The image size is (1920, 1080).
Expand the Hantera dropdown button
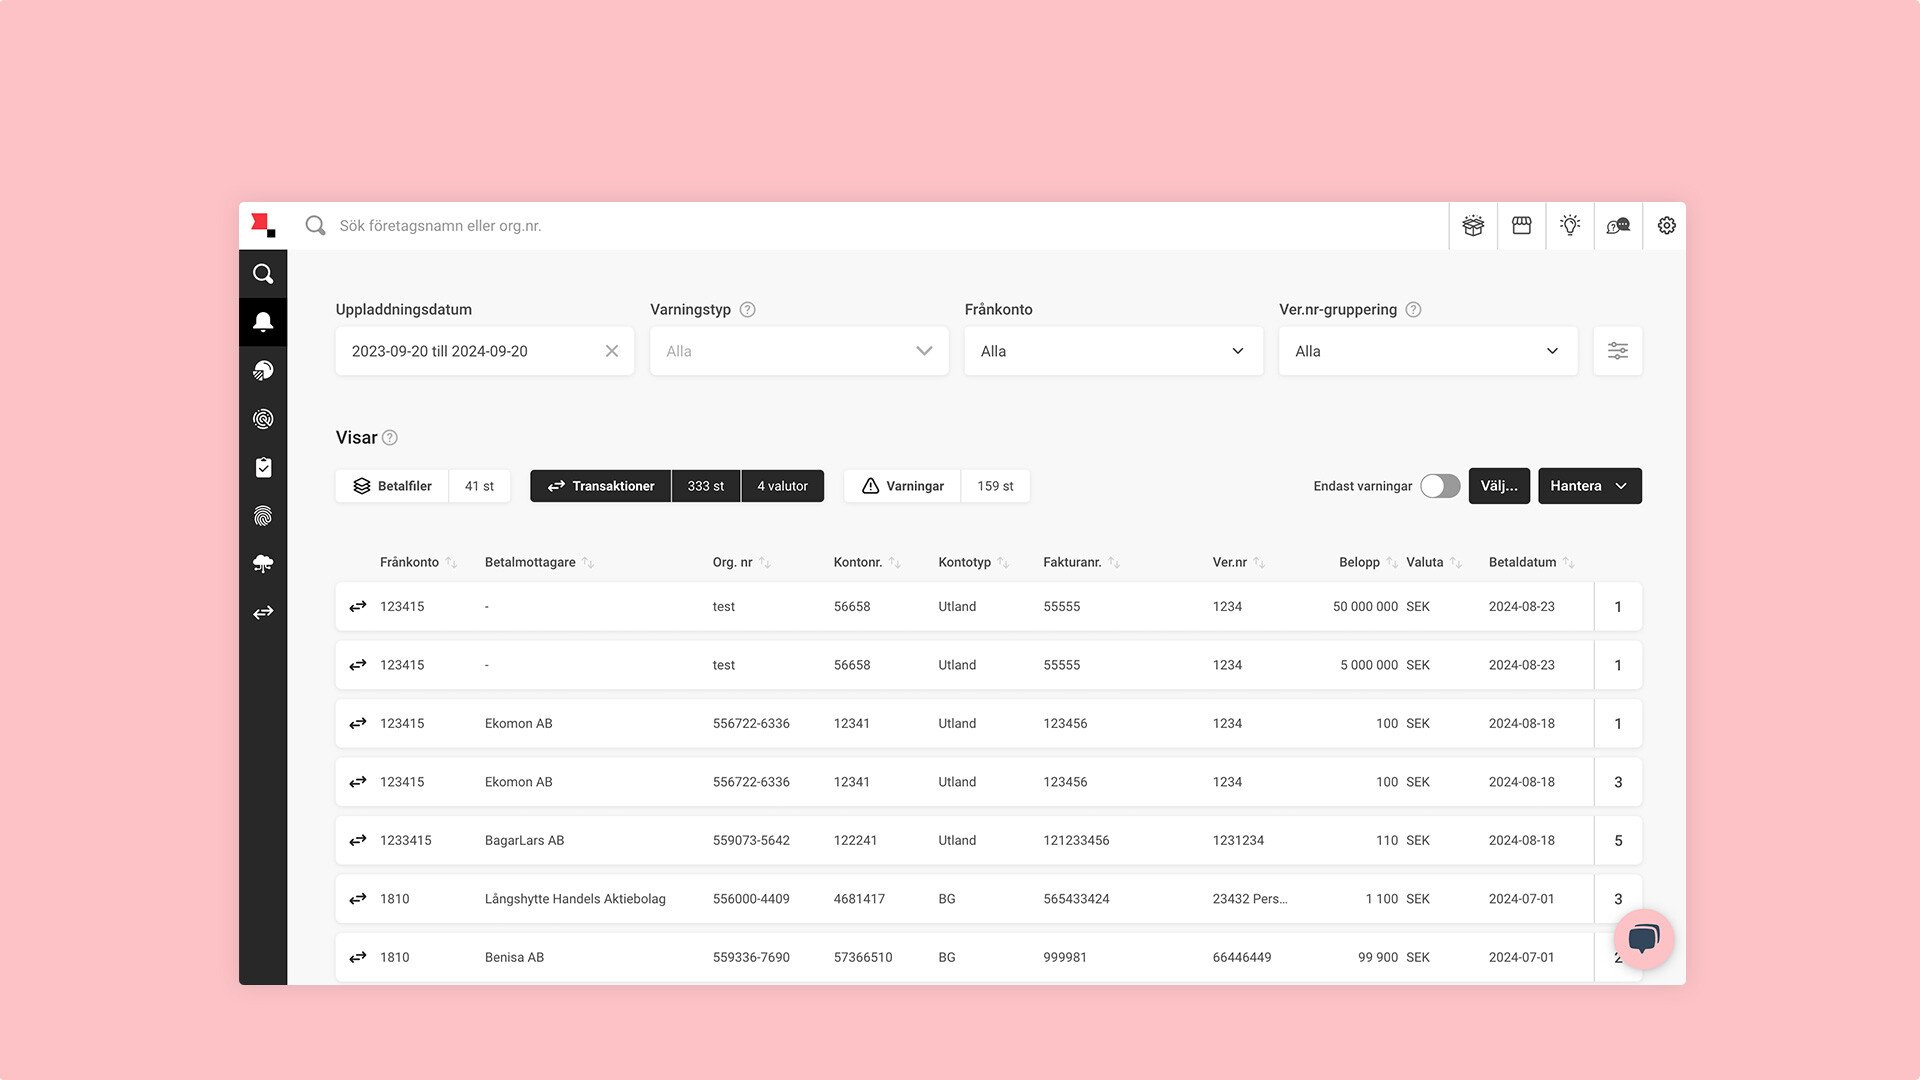pos(1590,486)
